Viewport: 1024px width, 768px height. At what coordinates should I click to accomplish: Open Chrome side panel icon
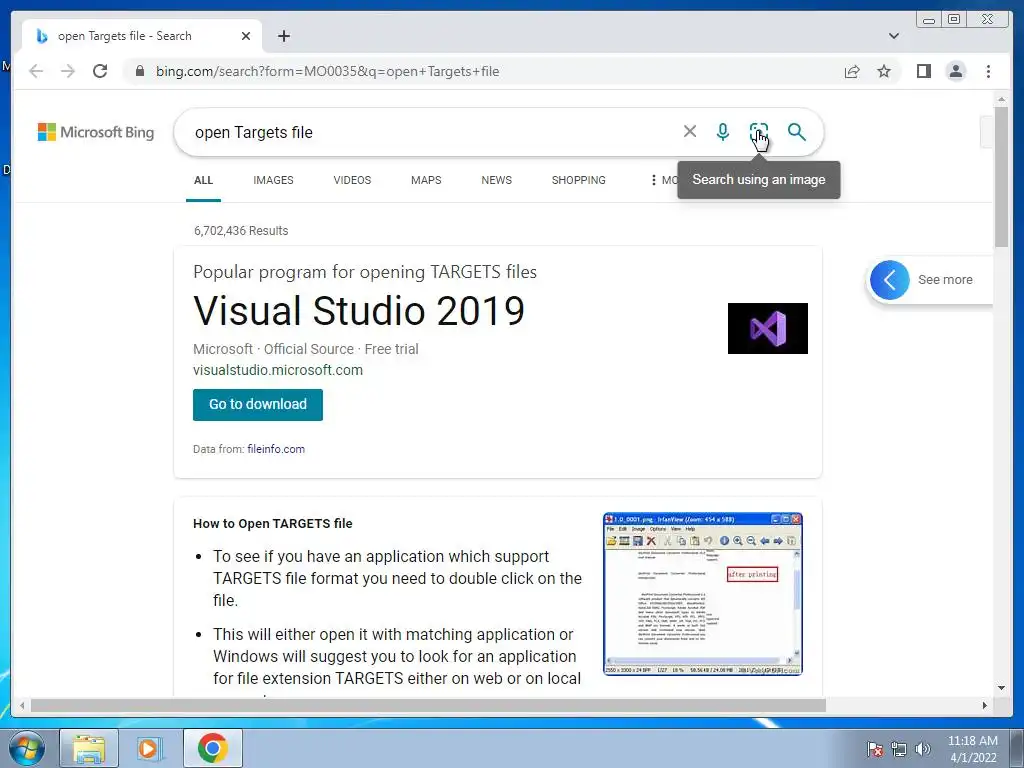(923, 71)
